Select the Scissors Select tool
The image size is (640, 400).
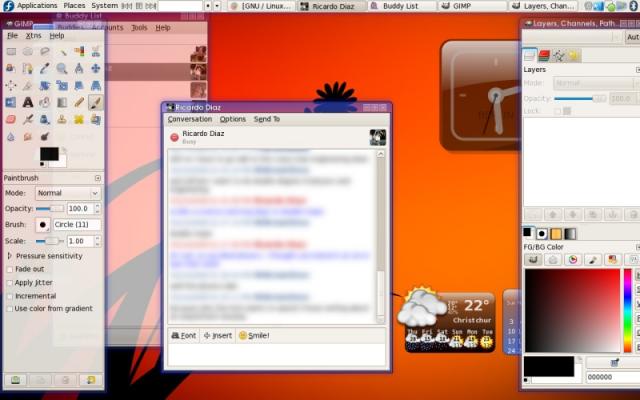pyautogui.click(x=96, y=51)
